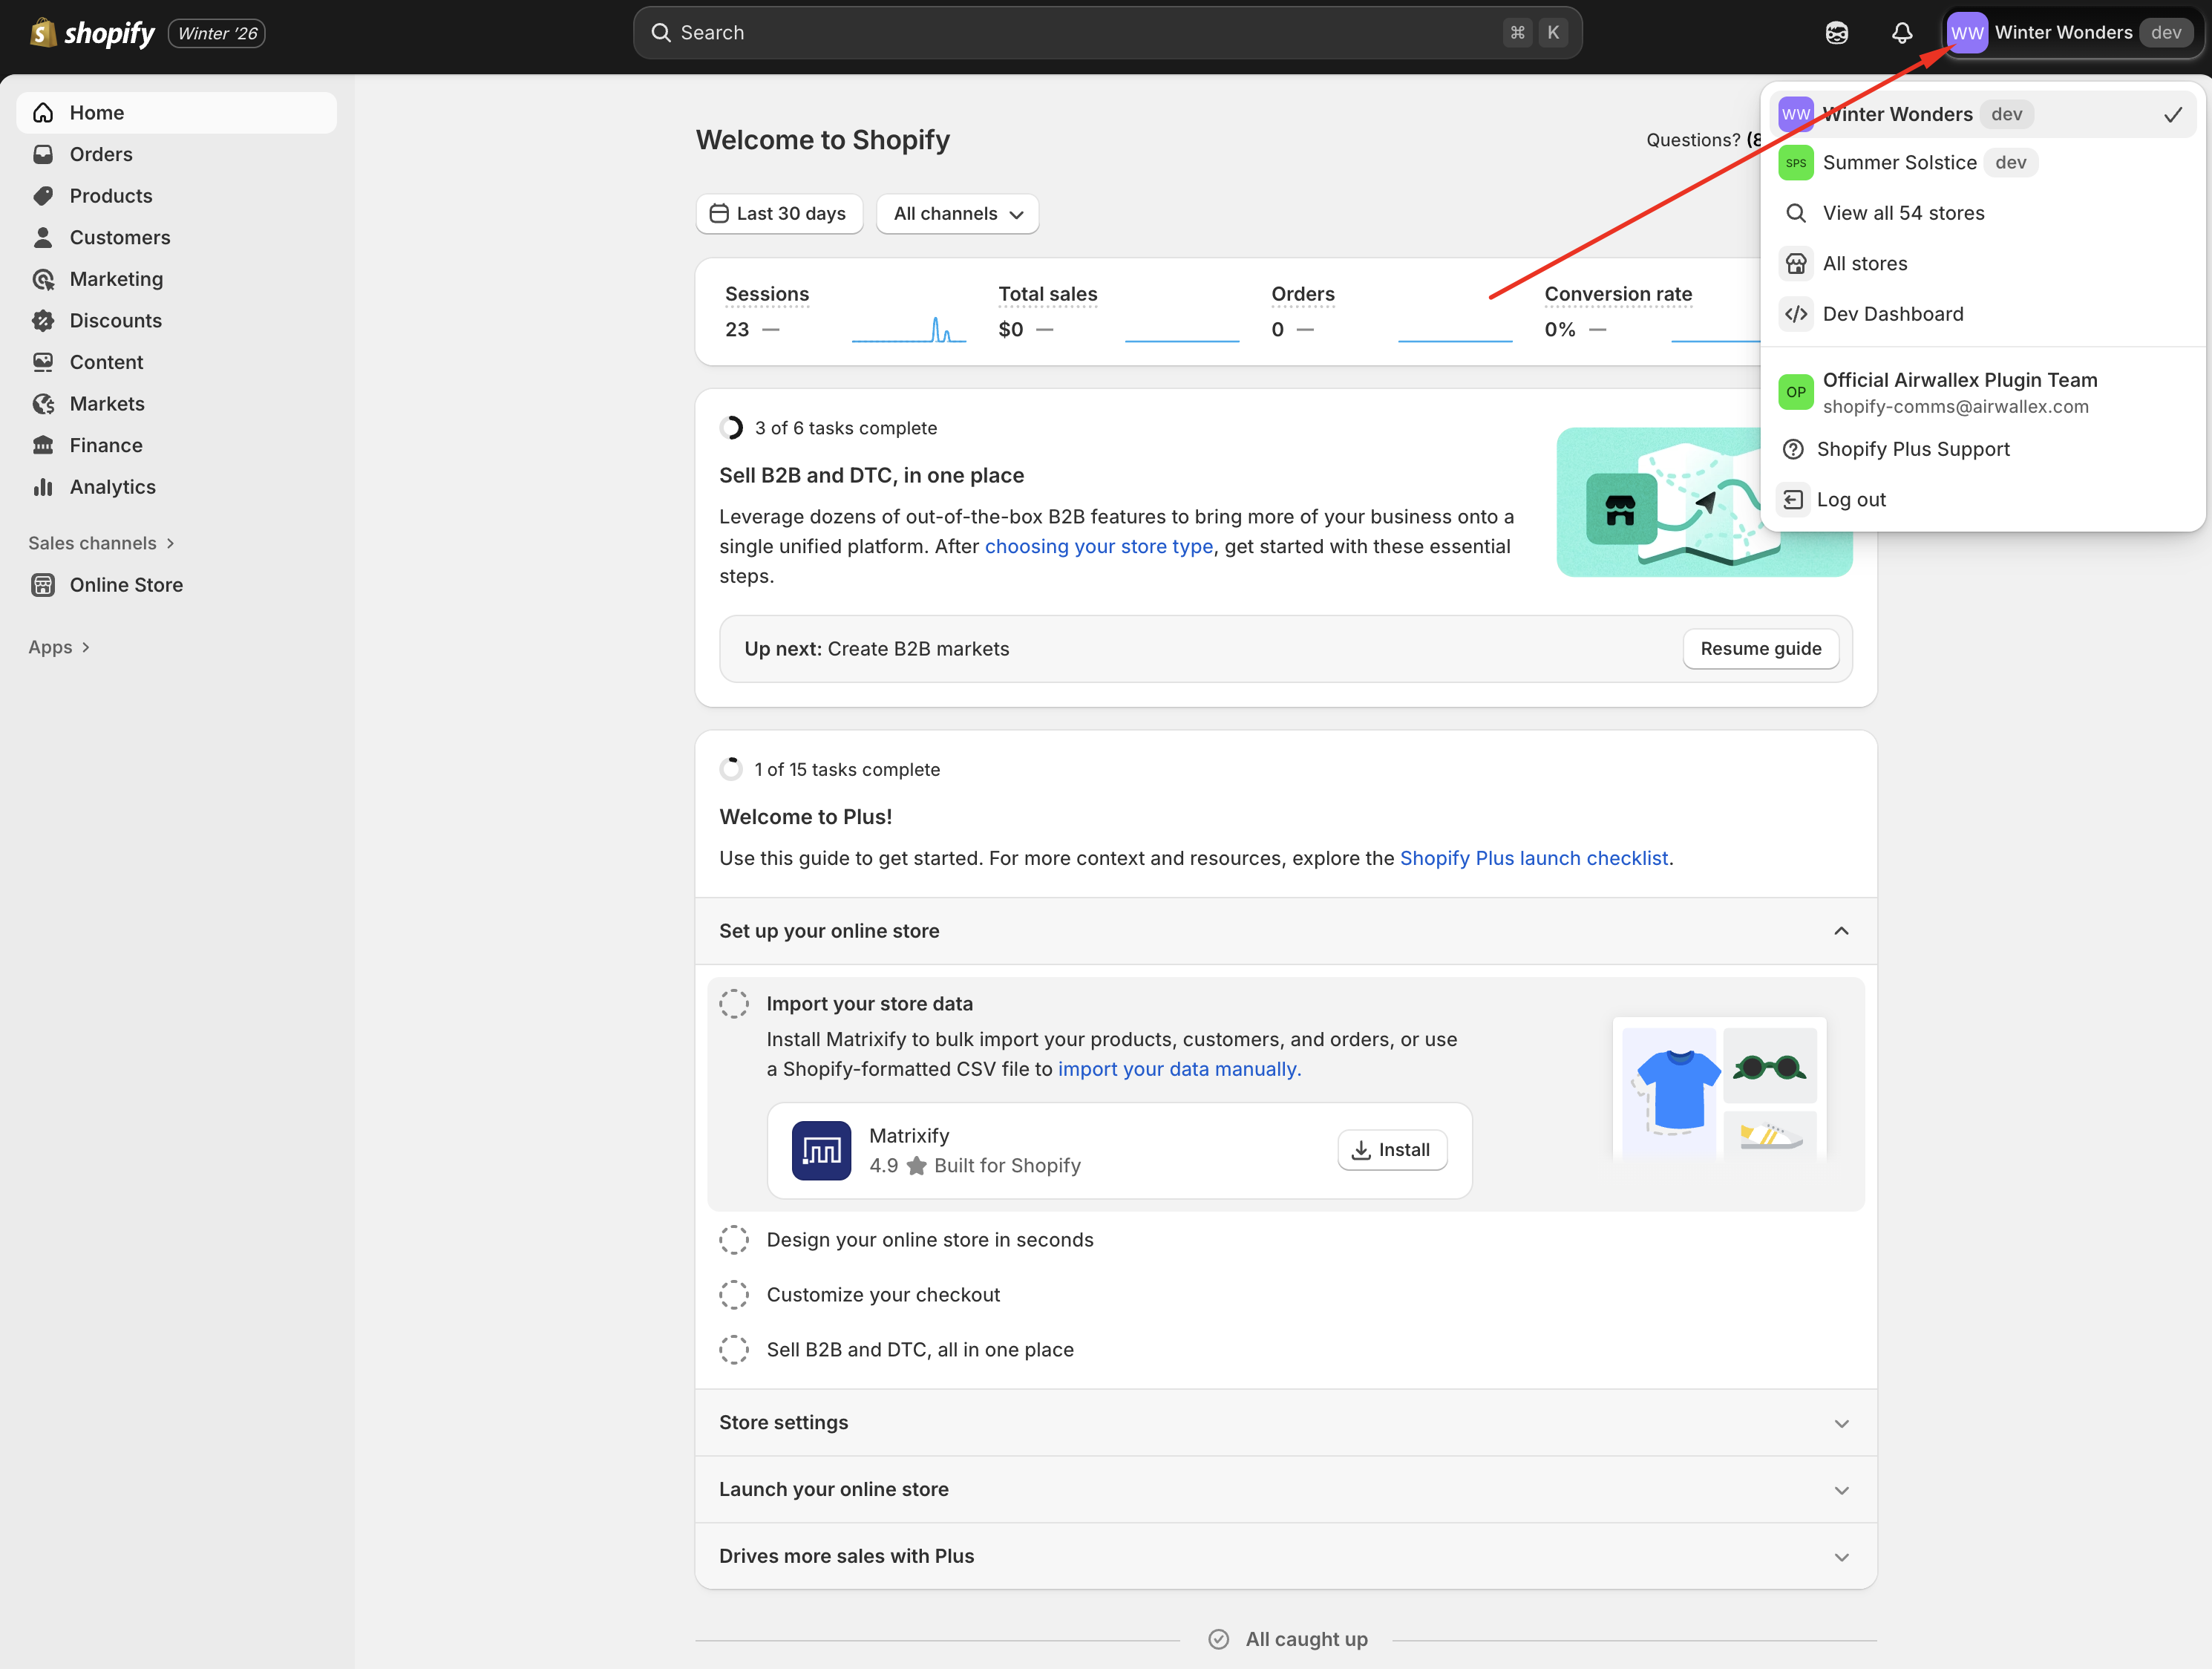Viewport: 2212px width, 1669px height.
Task: Mark 'Import your store data' task circle
Action: [734, 1003]
